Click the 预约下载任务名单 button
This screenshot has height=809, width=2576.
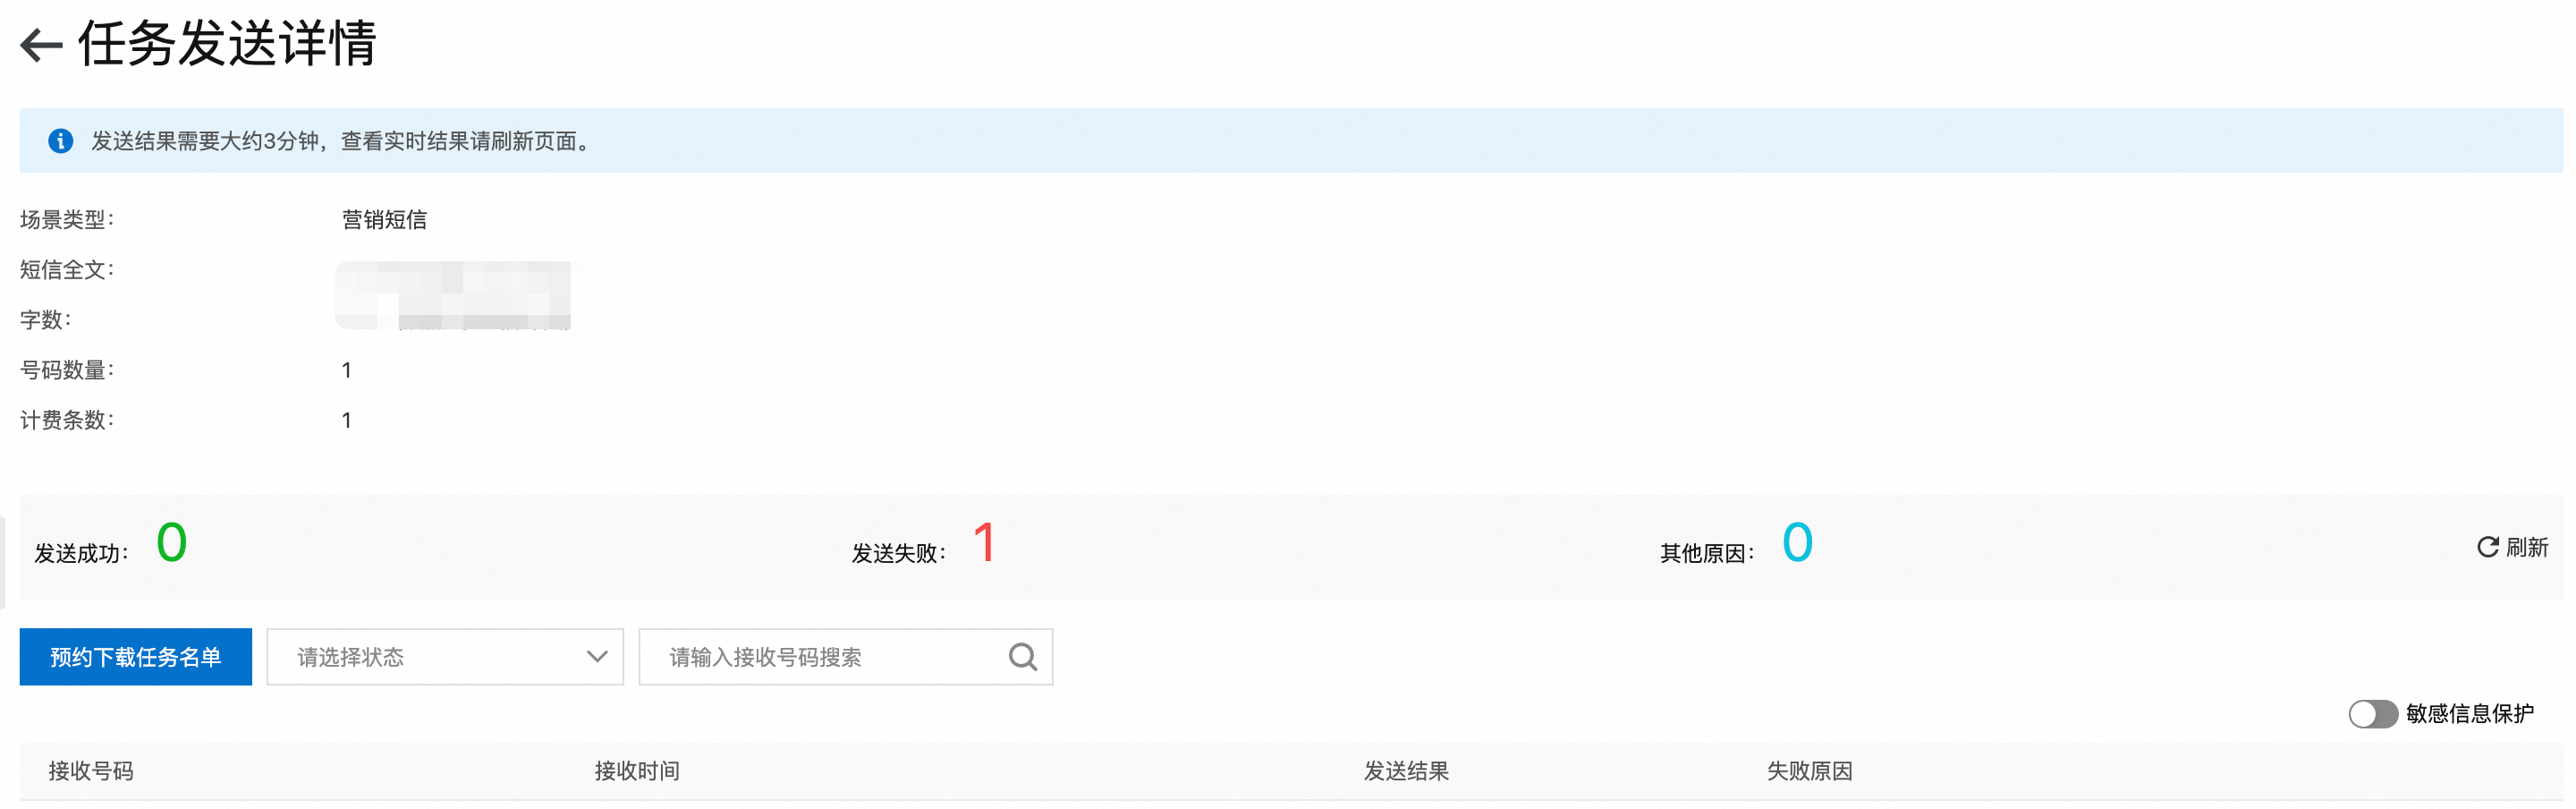coord(136,657)
